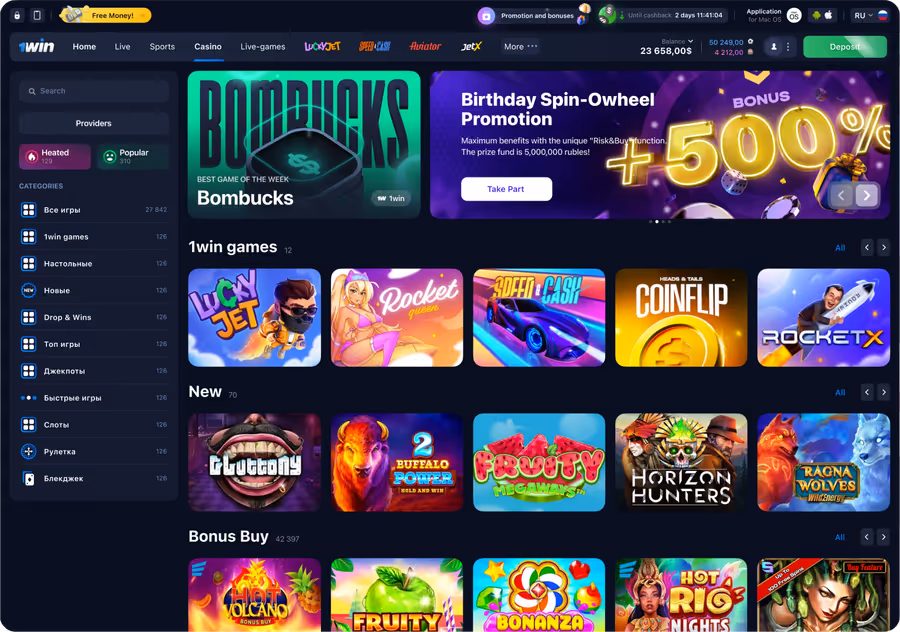Click the green Deposit button

[845, 47]
